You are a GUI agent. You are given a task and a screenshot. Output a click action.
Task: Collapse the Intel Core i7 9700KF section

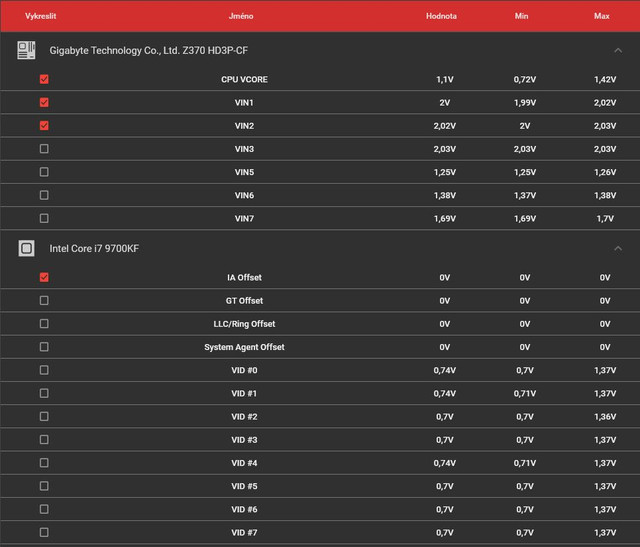(618, 248)
